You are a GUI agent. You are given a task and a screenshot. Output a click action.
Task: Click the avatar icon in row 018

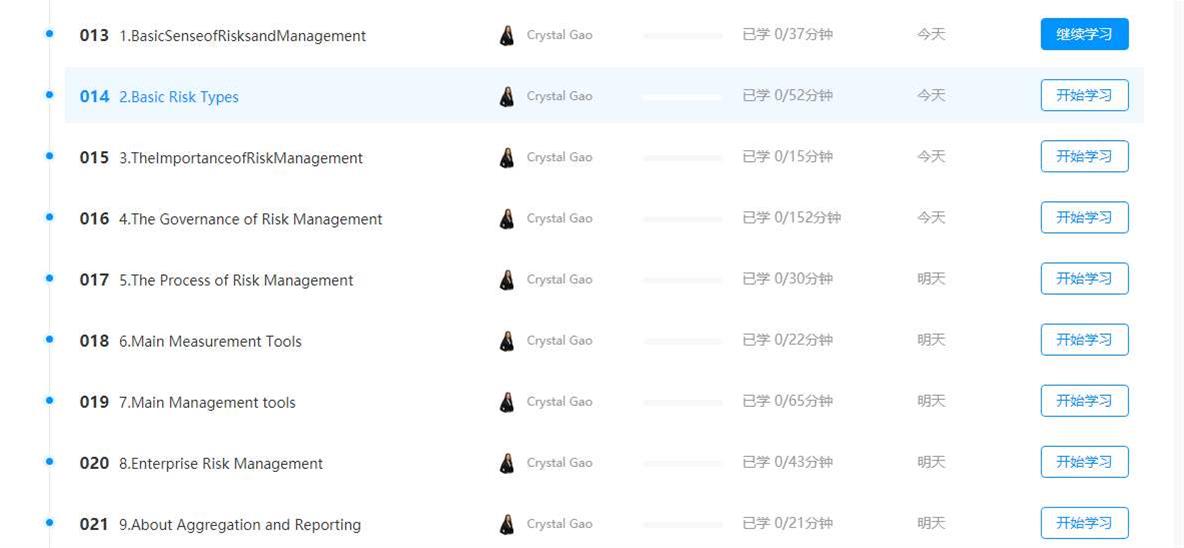click(x=507, y=341)
